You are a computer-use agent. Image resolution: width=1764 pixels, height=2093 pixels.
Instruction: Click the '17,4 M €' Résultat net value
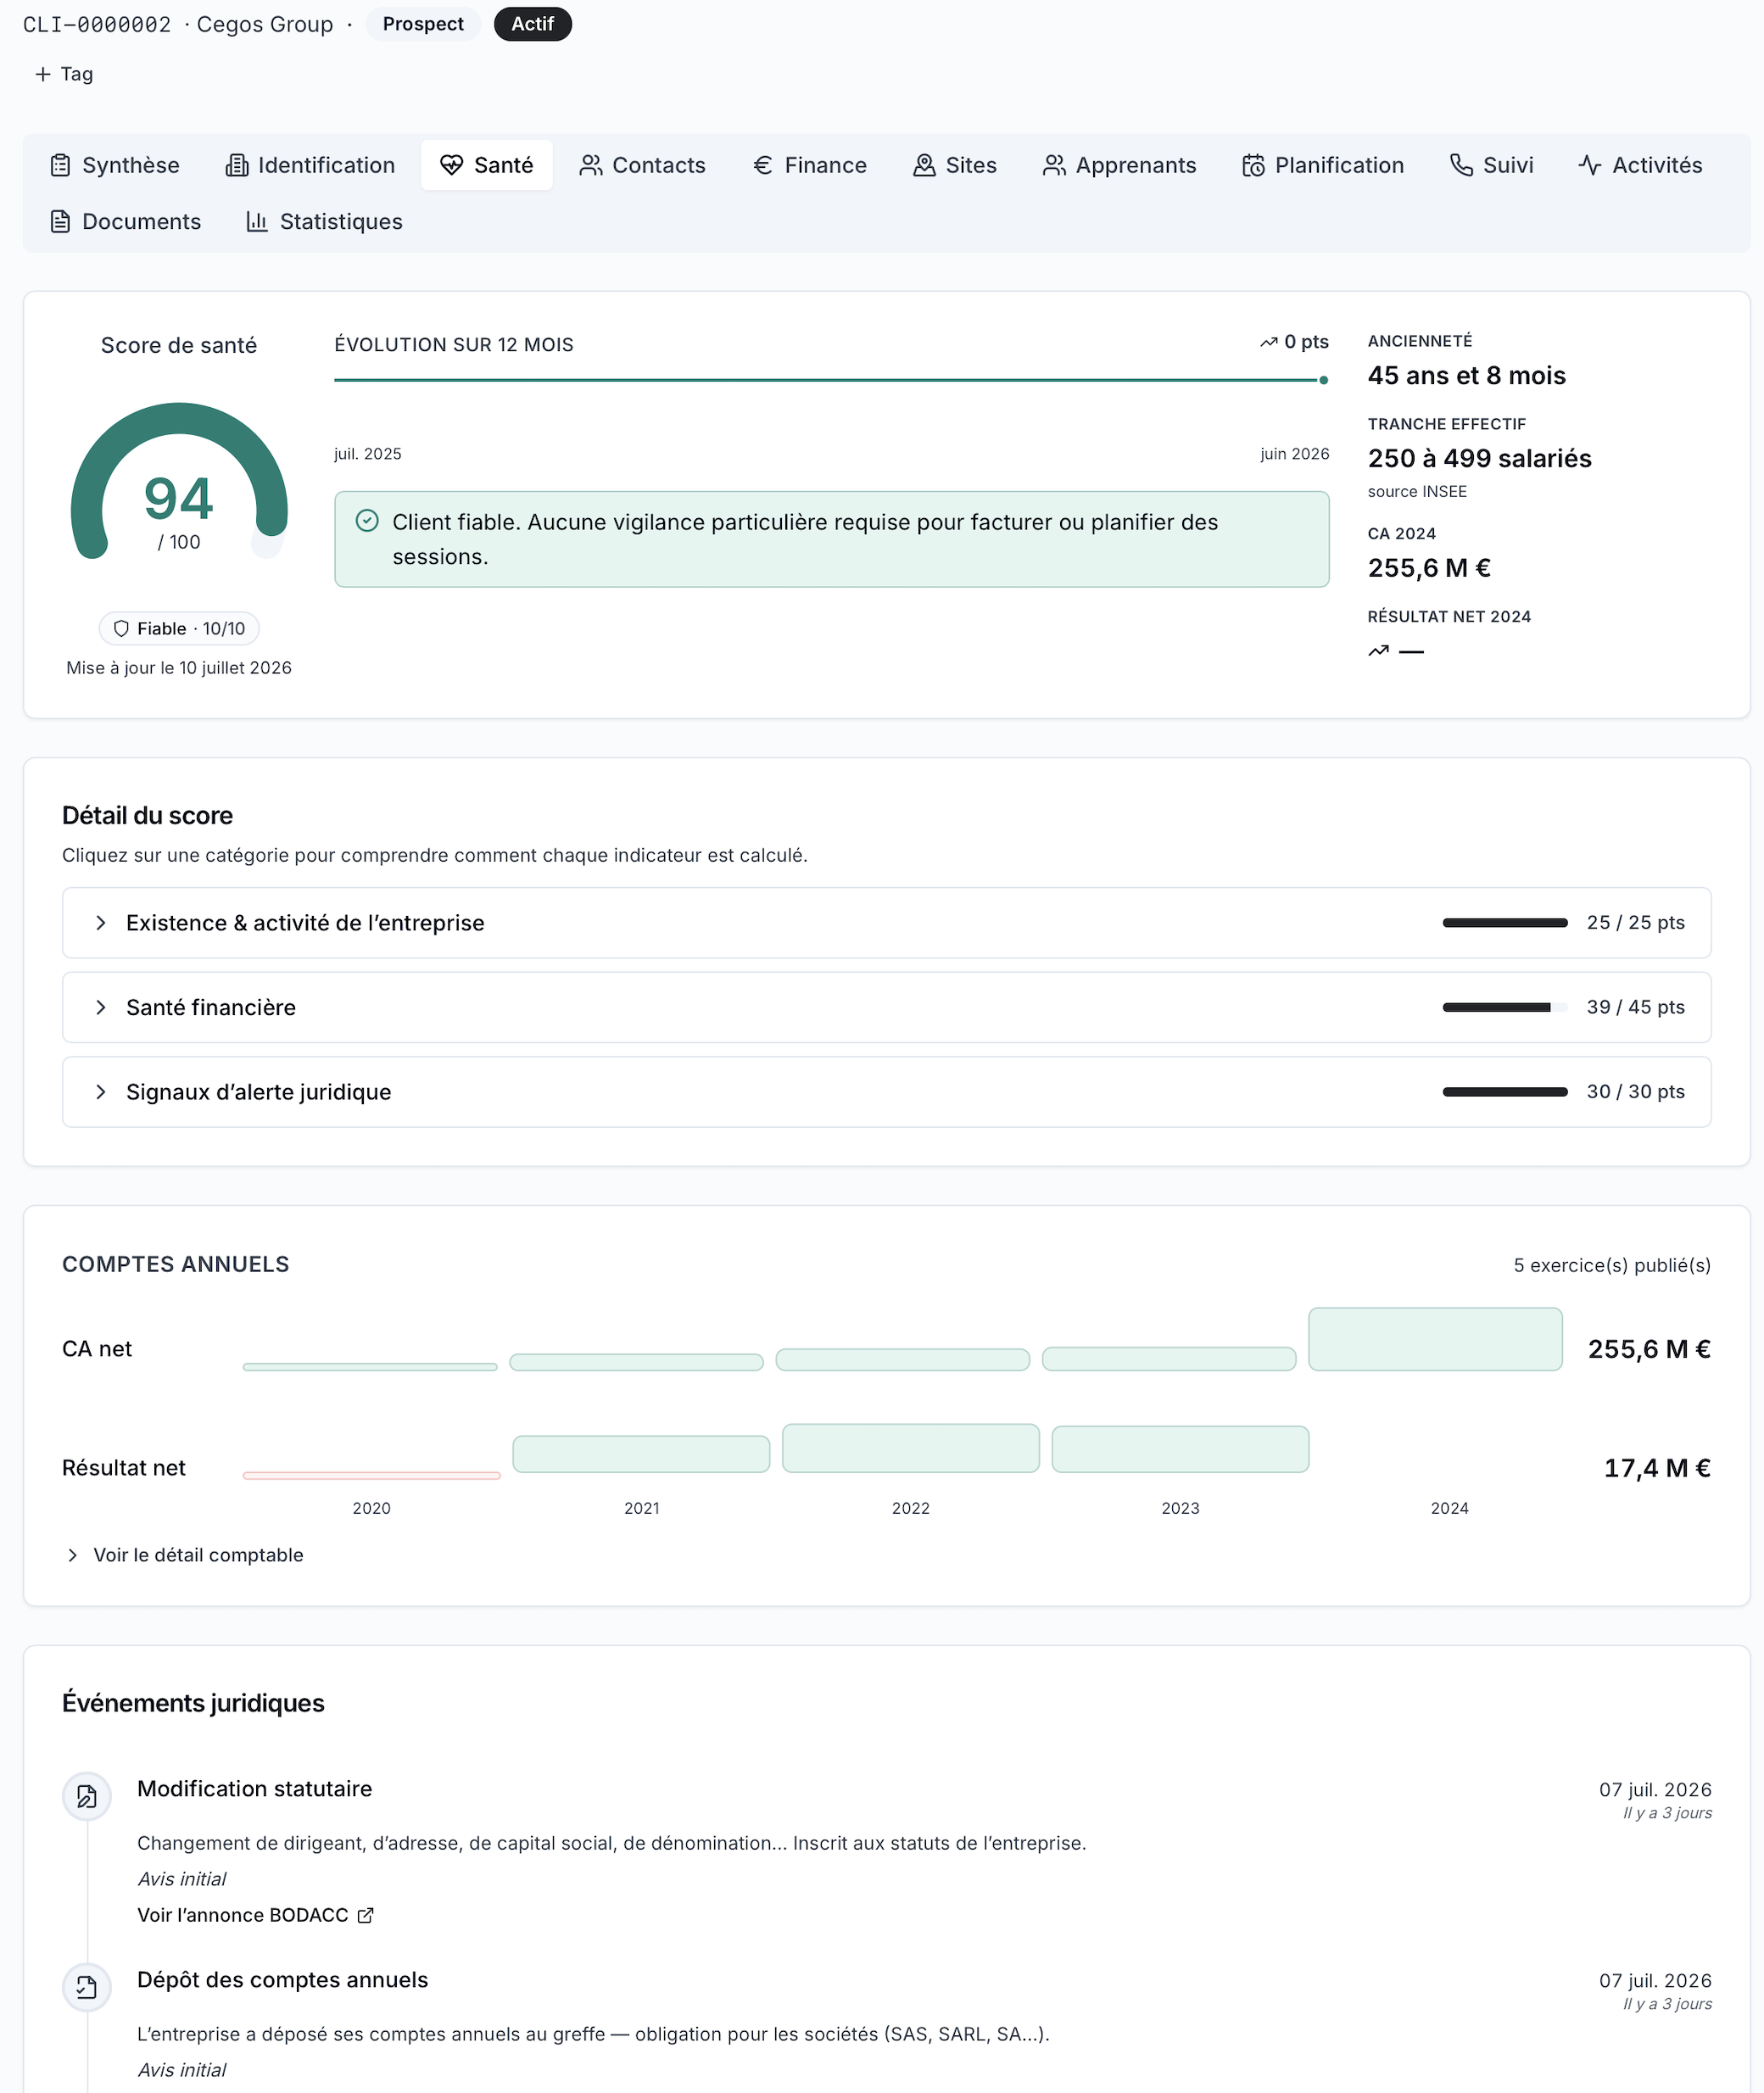(x=1657, y=1468)
